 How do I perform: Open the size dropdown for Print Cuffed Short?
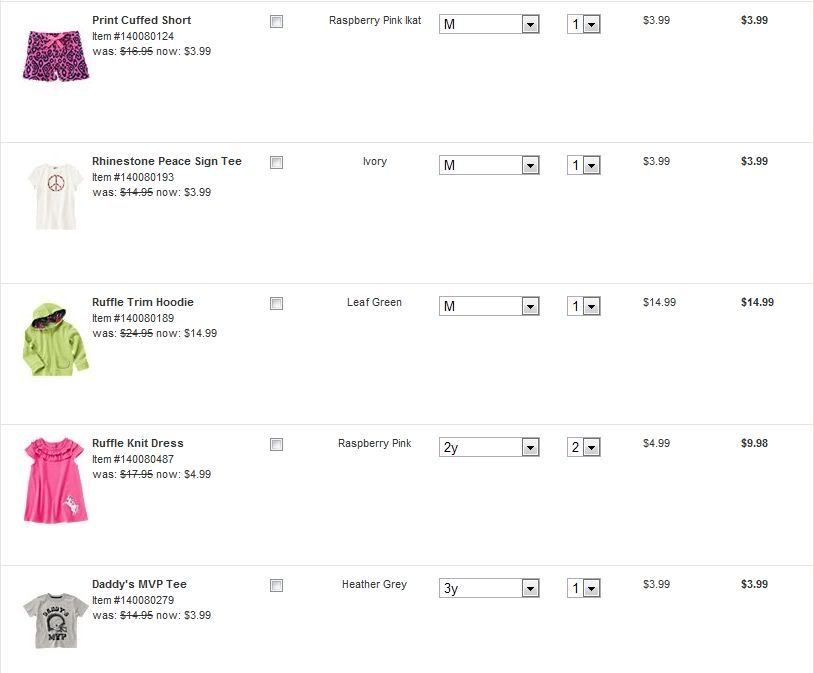click(x=489, y=24)
